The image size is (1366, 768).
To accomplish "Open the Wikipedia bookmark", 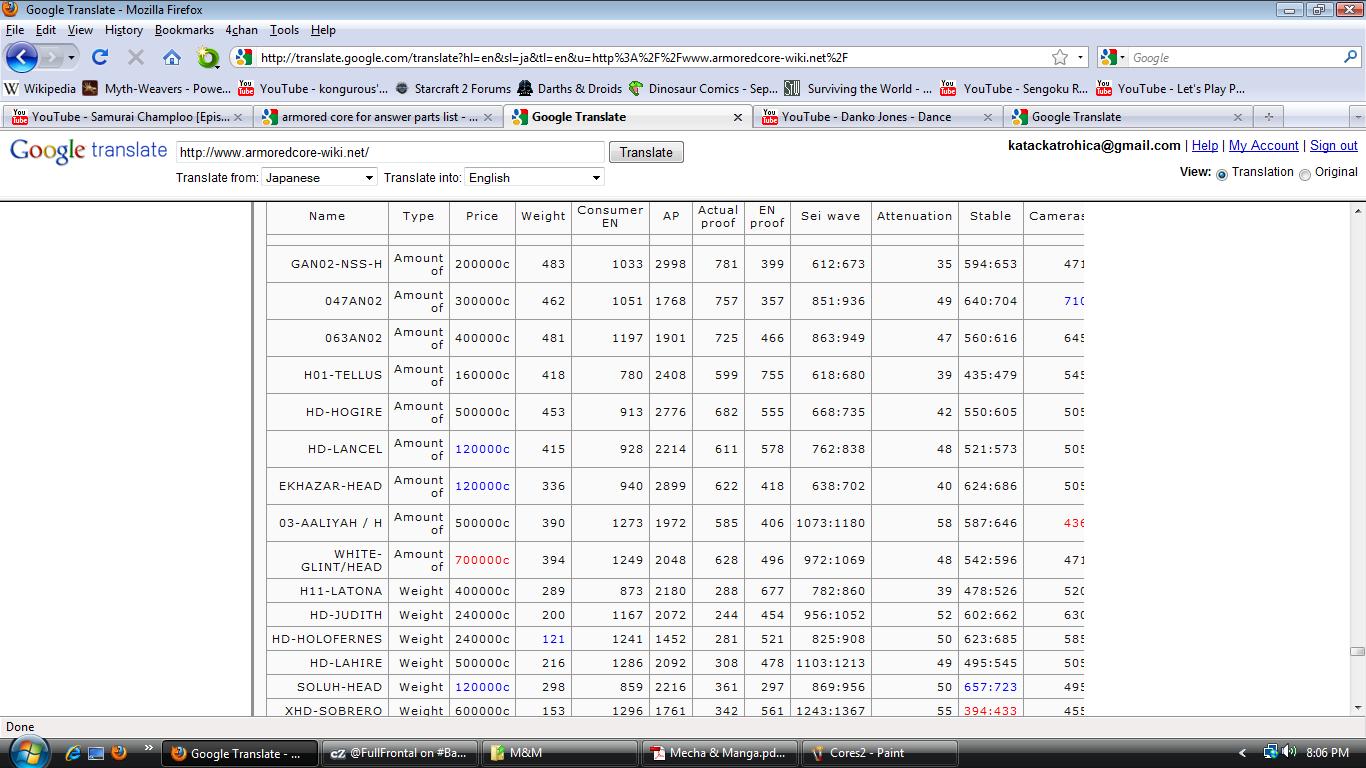I will click(x=40, y=88).
